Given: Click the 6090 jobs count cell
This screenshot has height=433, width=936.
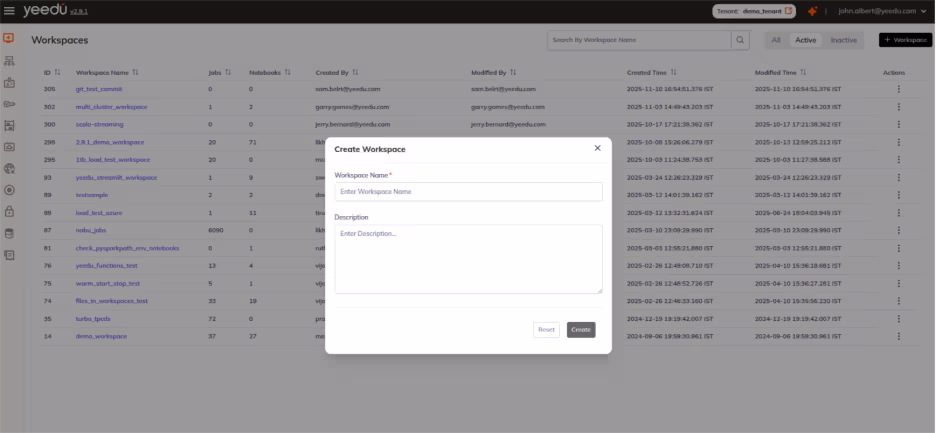Looking at the screenshot, I should tap(215, 230).
